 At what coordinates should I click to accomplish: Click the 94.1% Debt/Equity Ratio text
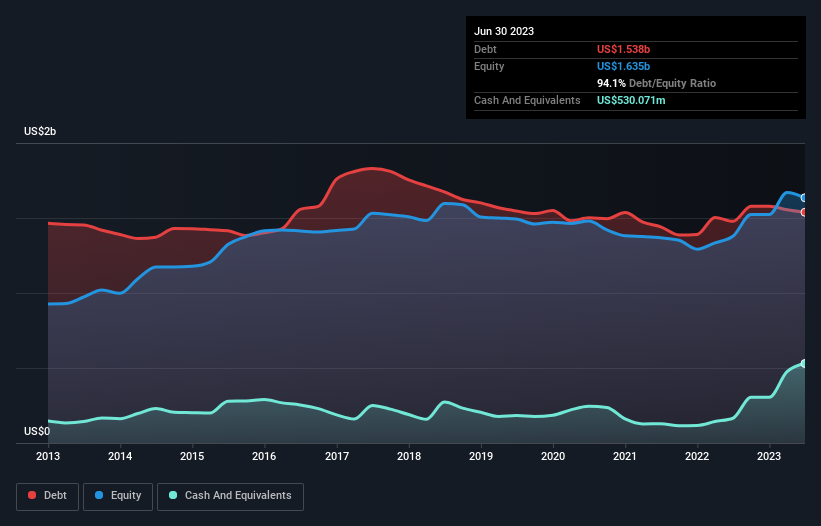coord(656,83)
